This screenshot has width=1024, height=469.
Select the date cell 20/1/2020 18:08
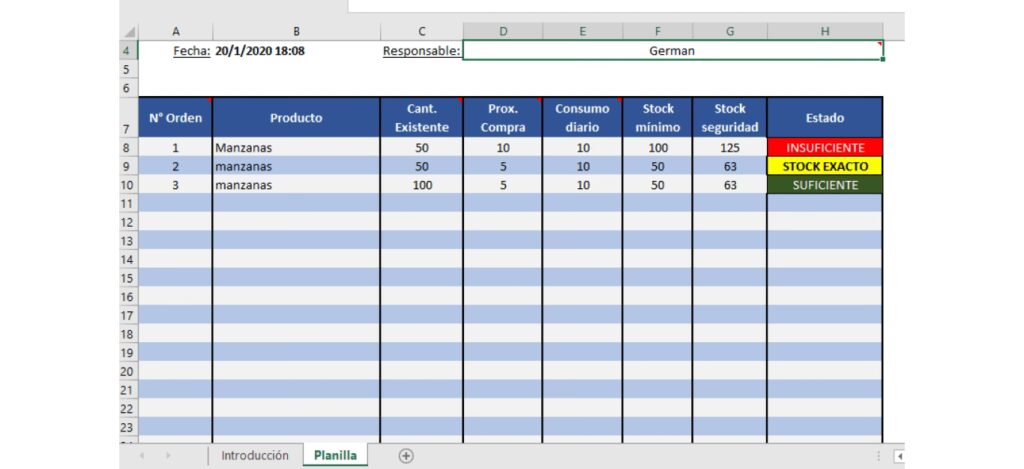[x=260, y=51]
